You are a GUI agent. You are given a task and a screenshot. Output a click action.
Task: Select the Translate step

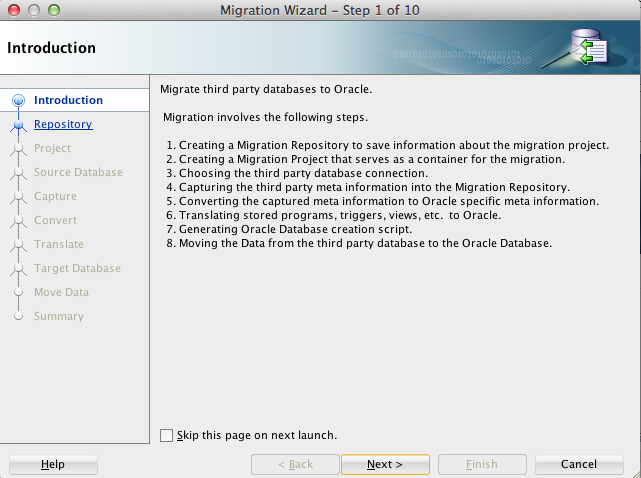coord(59,244)
